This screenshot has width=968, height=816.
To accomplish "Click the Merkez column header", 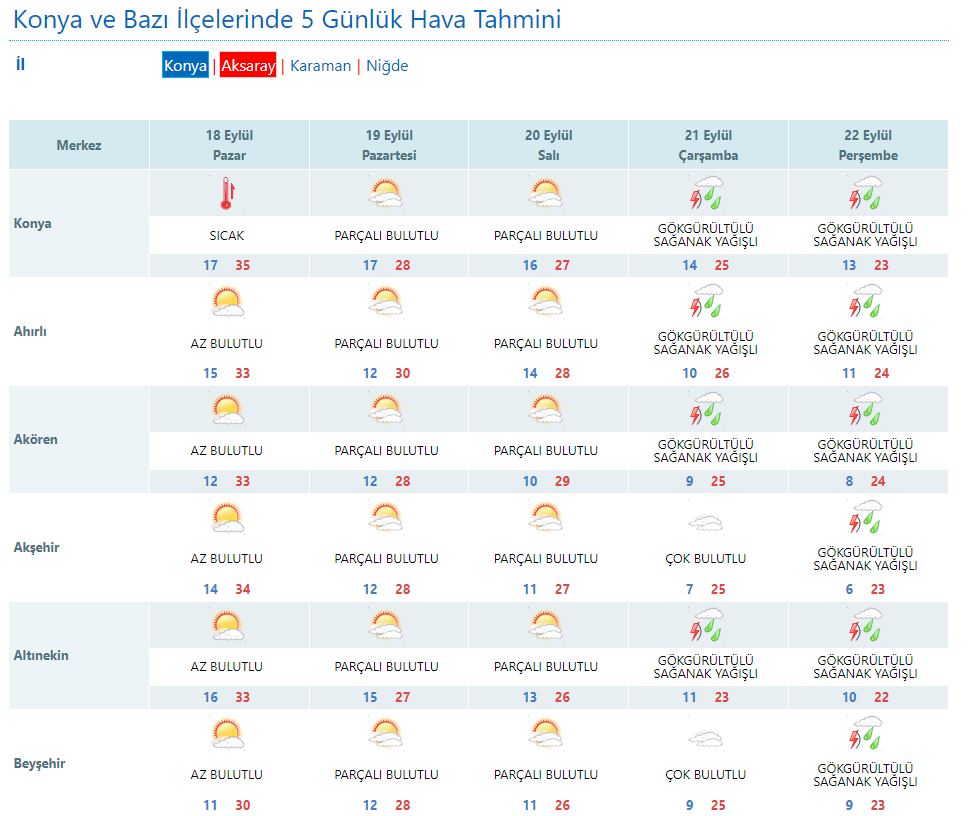I will (x=79, y=145).
